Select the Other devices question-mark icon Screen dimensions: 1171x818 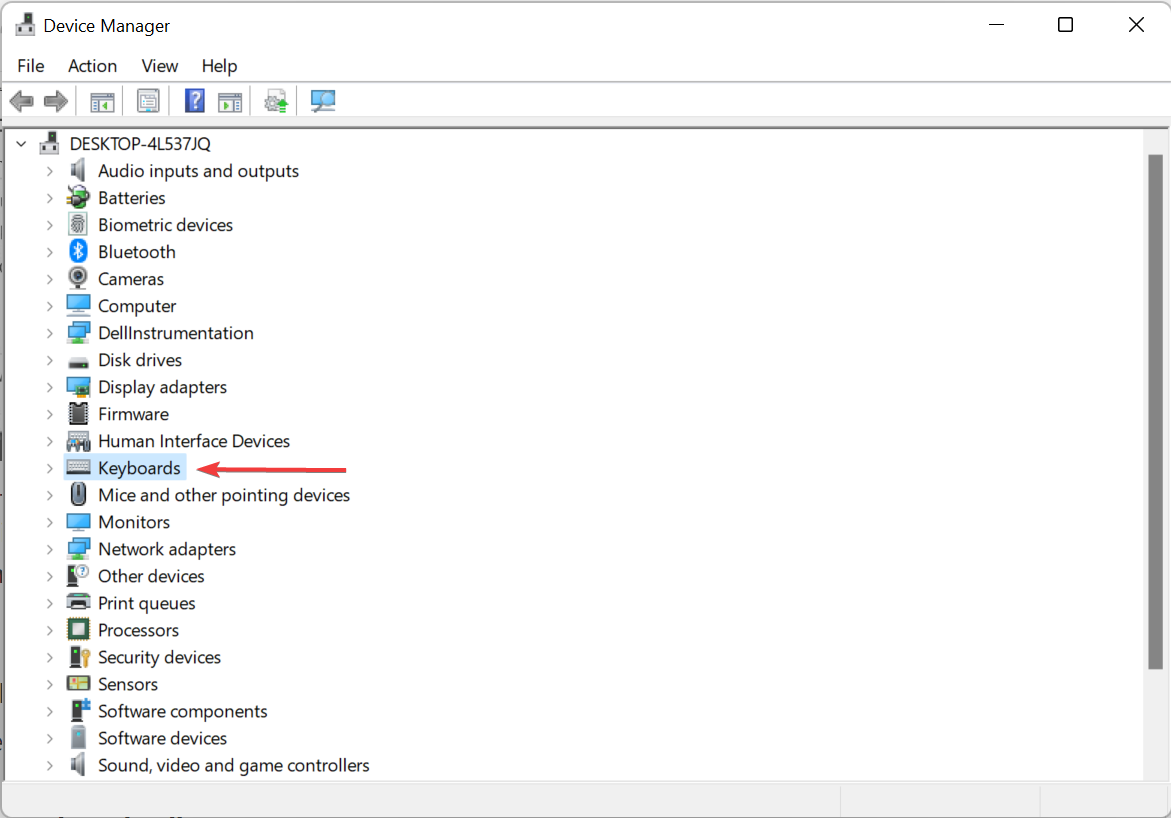[x=78, y=575]
